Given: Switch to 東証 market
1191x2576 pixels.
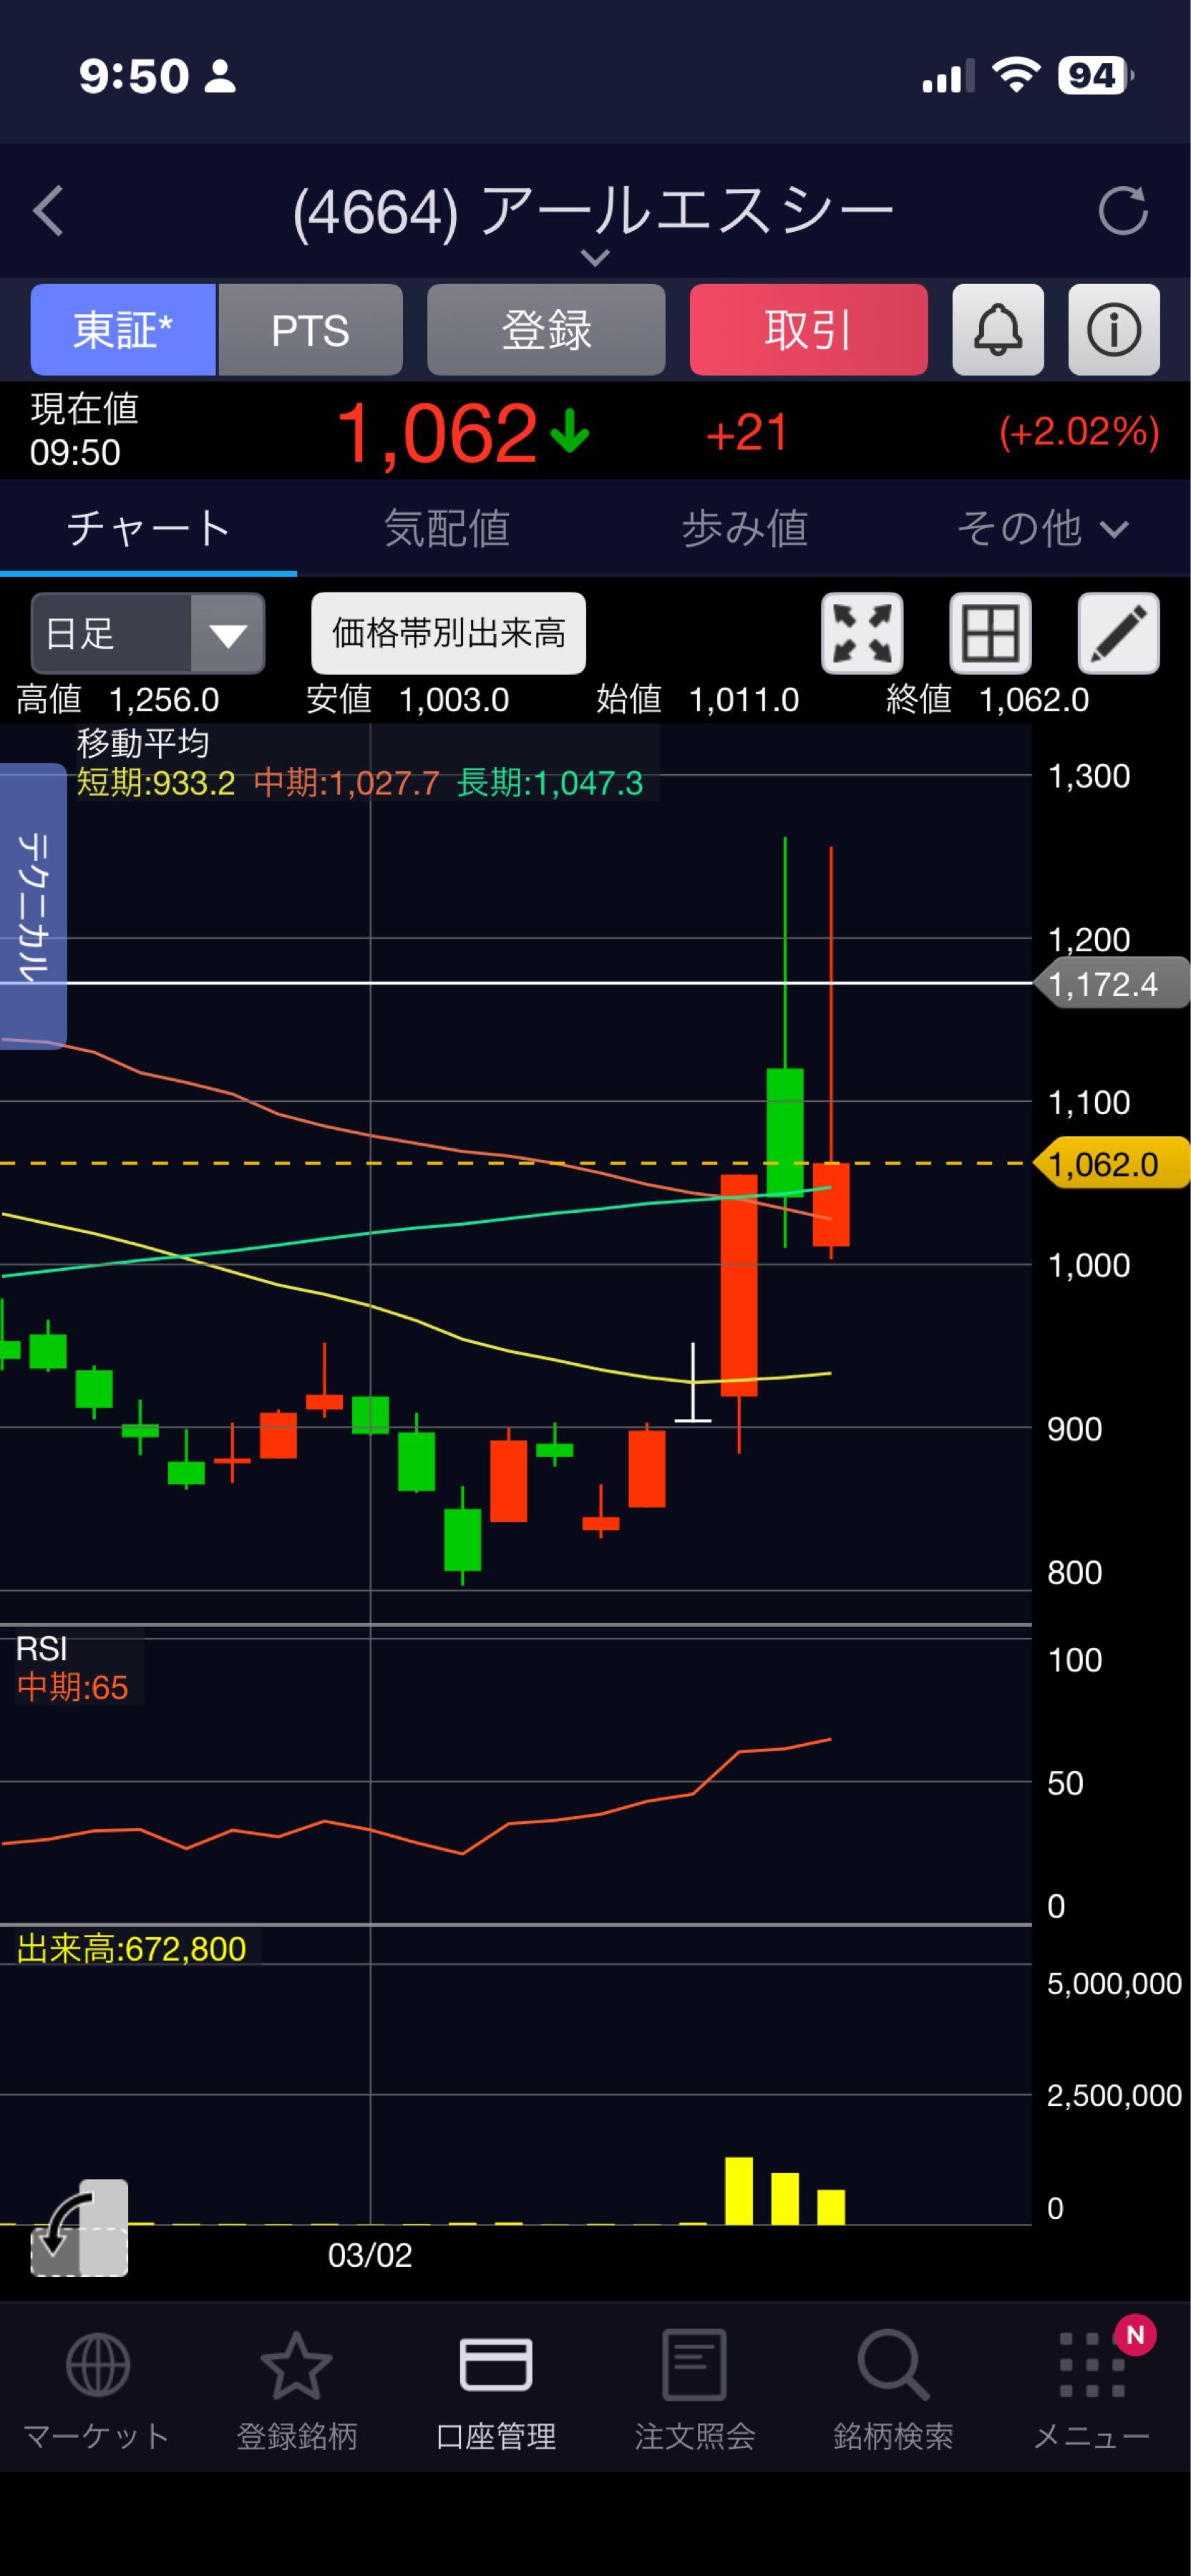Looking at the screenshot, I should pos(123,330).
